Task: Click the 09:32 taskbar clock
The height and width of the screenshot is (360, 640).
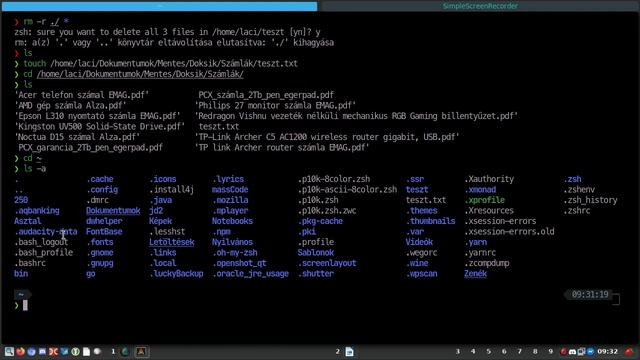Action: click(607, 351)
